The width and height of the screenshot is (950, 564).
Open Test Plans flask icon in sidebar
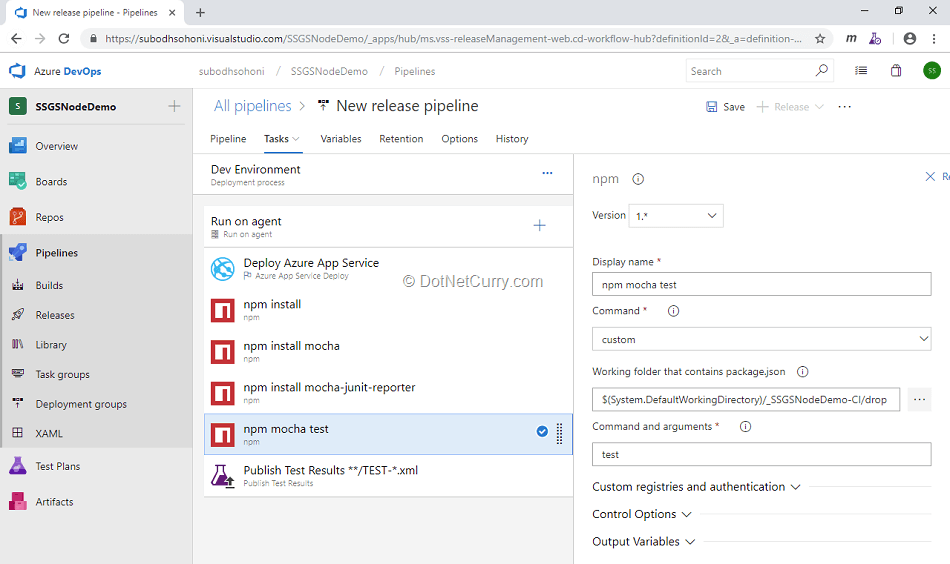[x=18, y=466]
